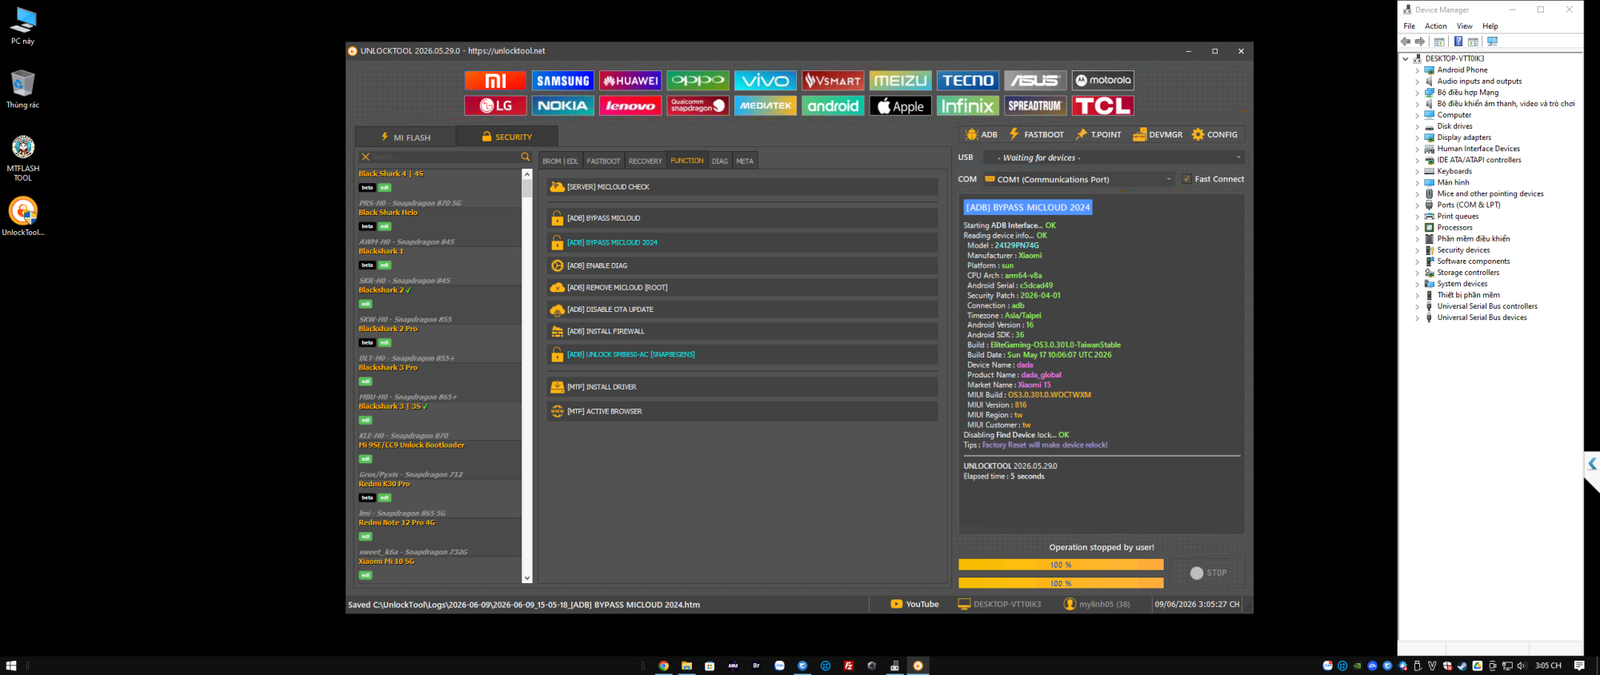Open the UnlockTool desktop shortcut
Viewport: 1600px width, 675px height.
click(23, 216)
